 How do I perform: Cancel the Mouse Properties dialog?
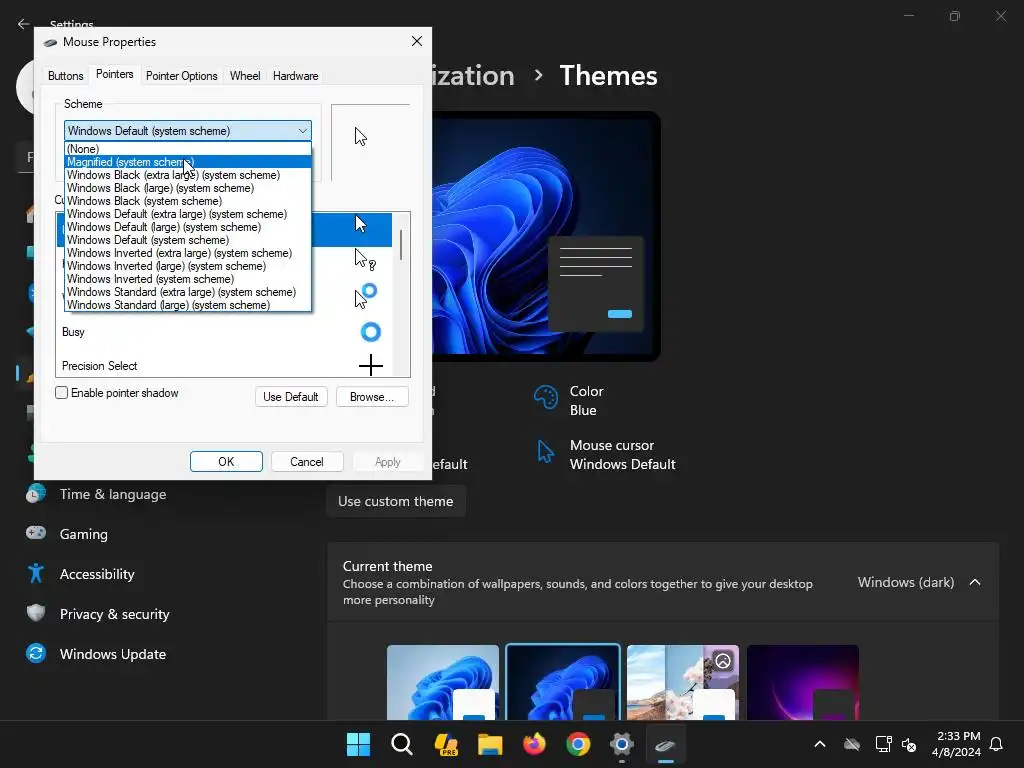coord(307,462)
